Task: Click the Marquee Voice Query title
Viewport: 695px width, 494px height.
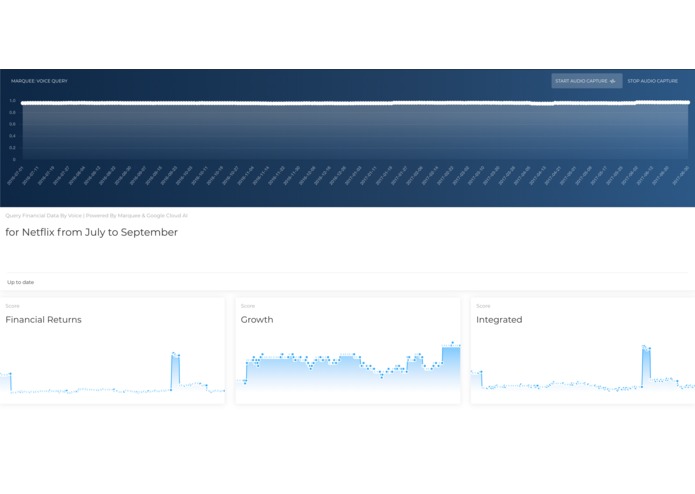Action: (x=39, y=81)
